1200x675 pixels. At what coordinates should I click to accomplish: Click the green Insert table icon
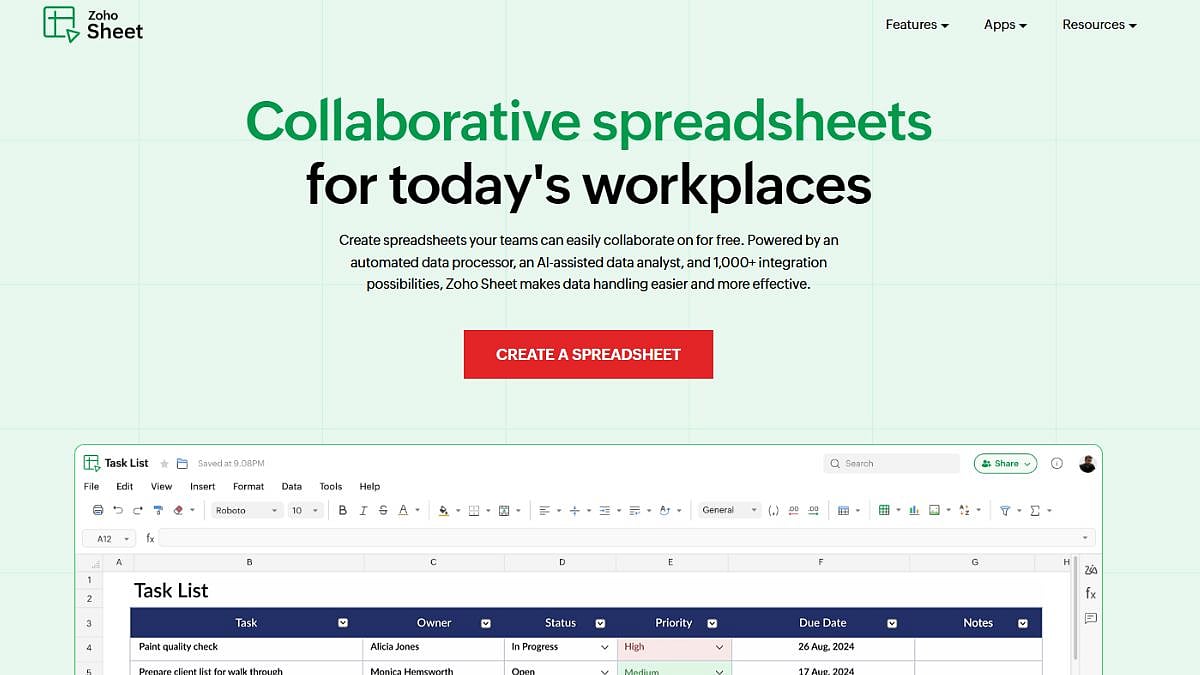click(884, 510)
